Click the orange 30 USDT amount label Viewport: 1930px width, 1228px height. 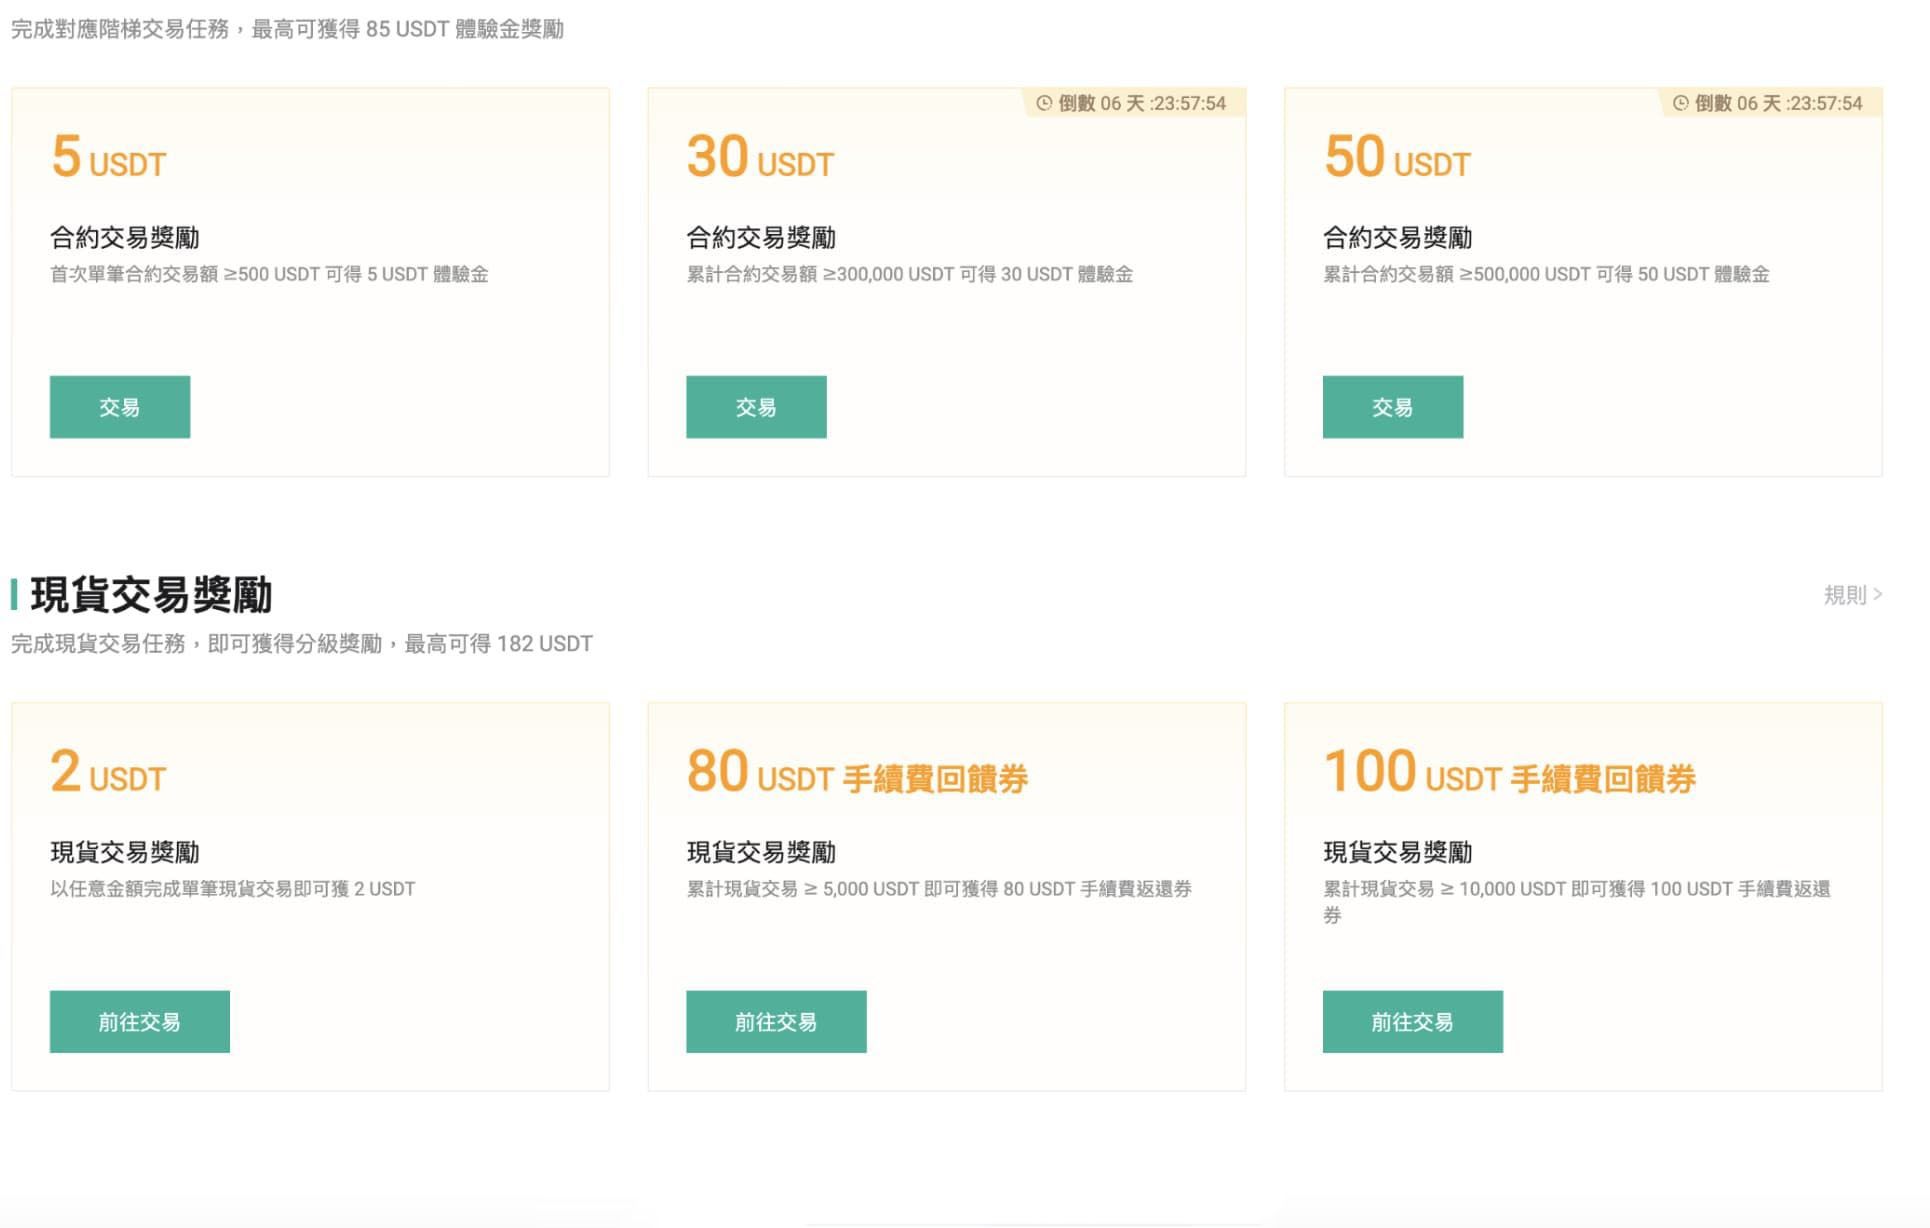pos(760,158)
